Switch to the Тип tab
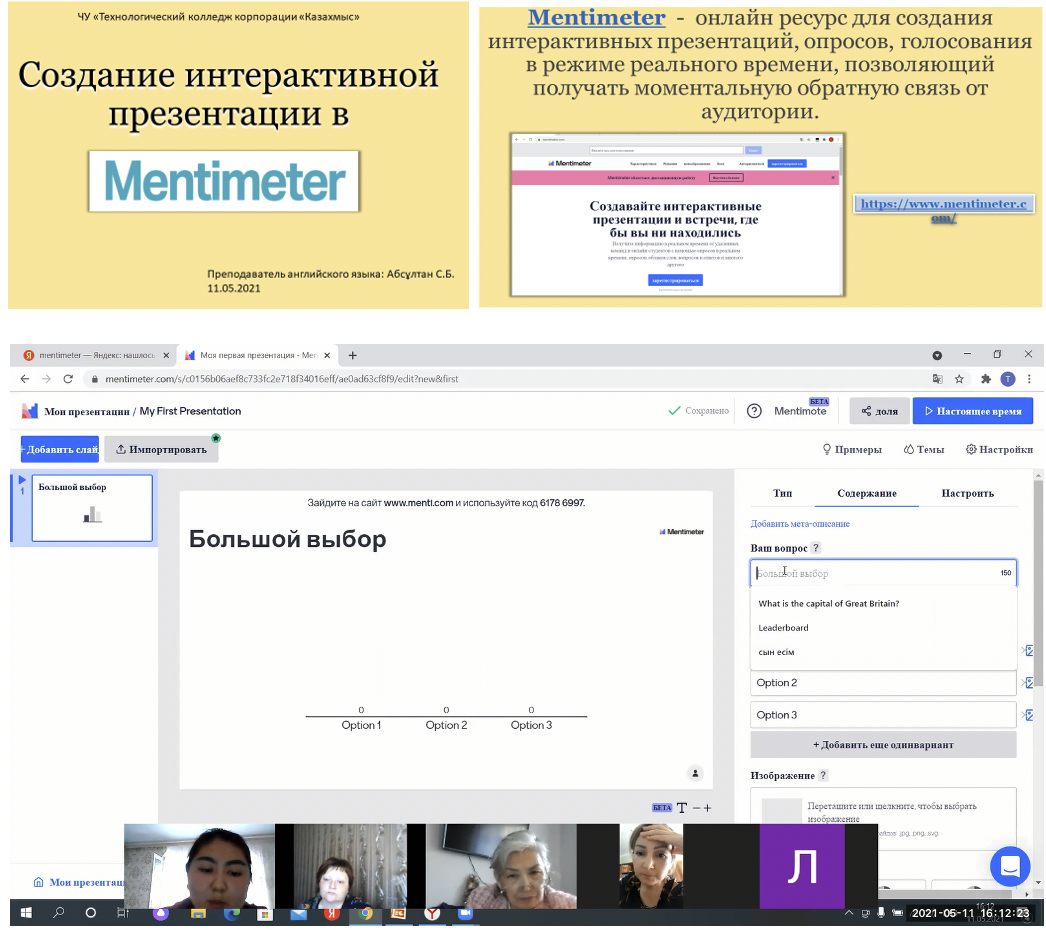The image size is (1046, 930). (782, 493)
